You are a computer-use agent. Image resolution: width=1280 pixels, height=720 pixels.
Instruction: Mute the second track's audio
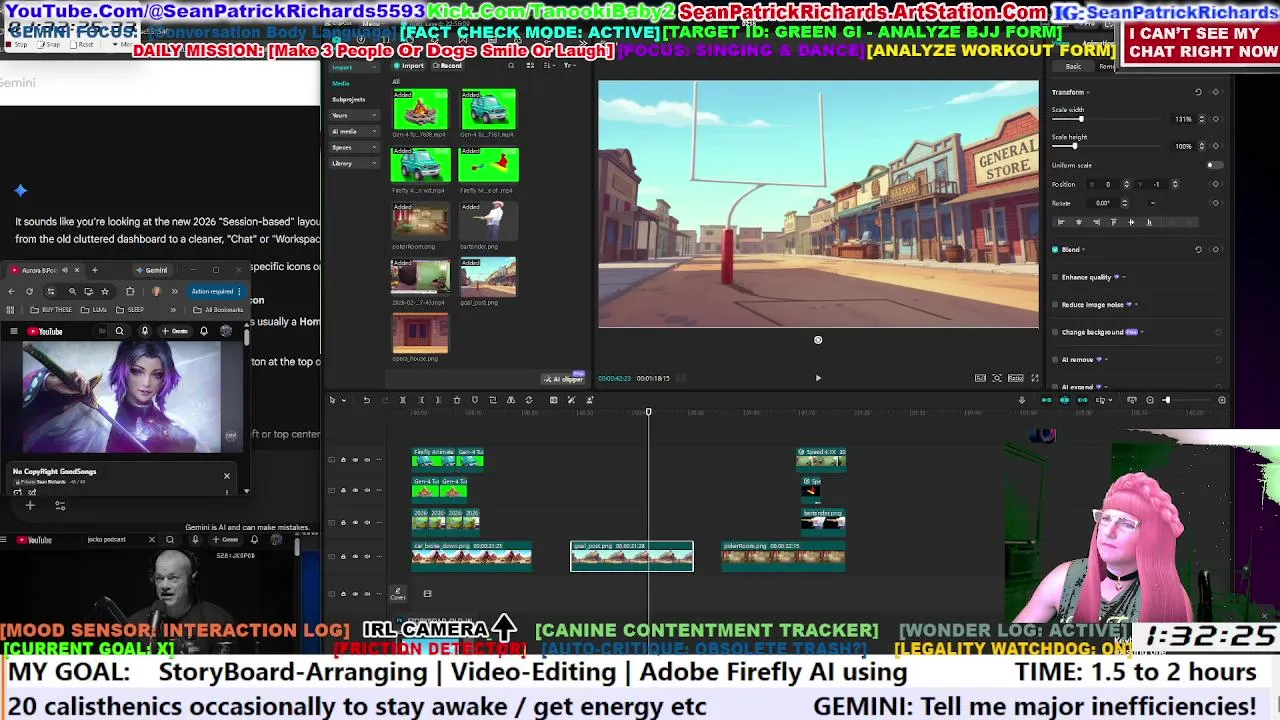(x=367, y=490)
